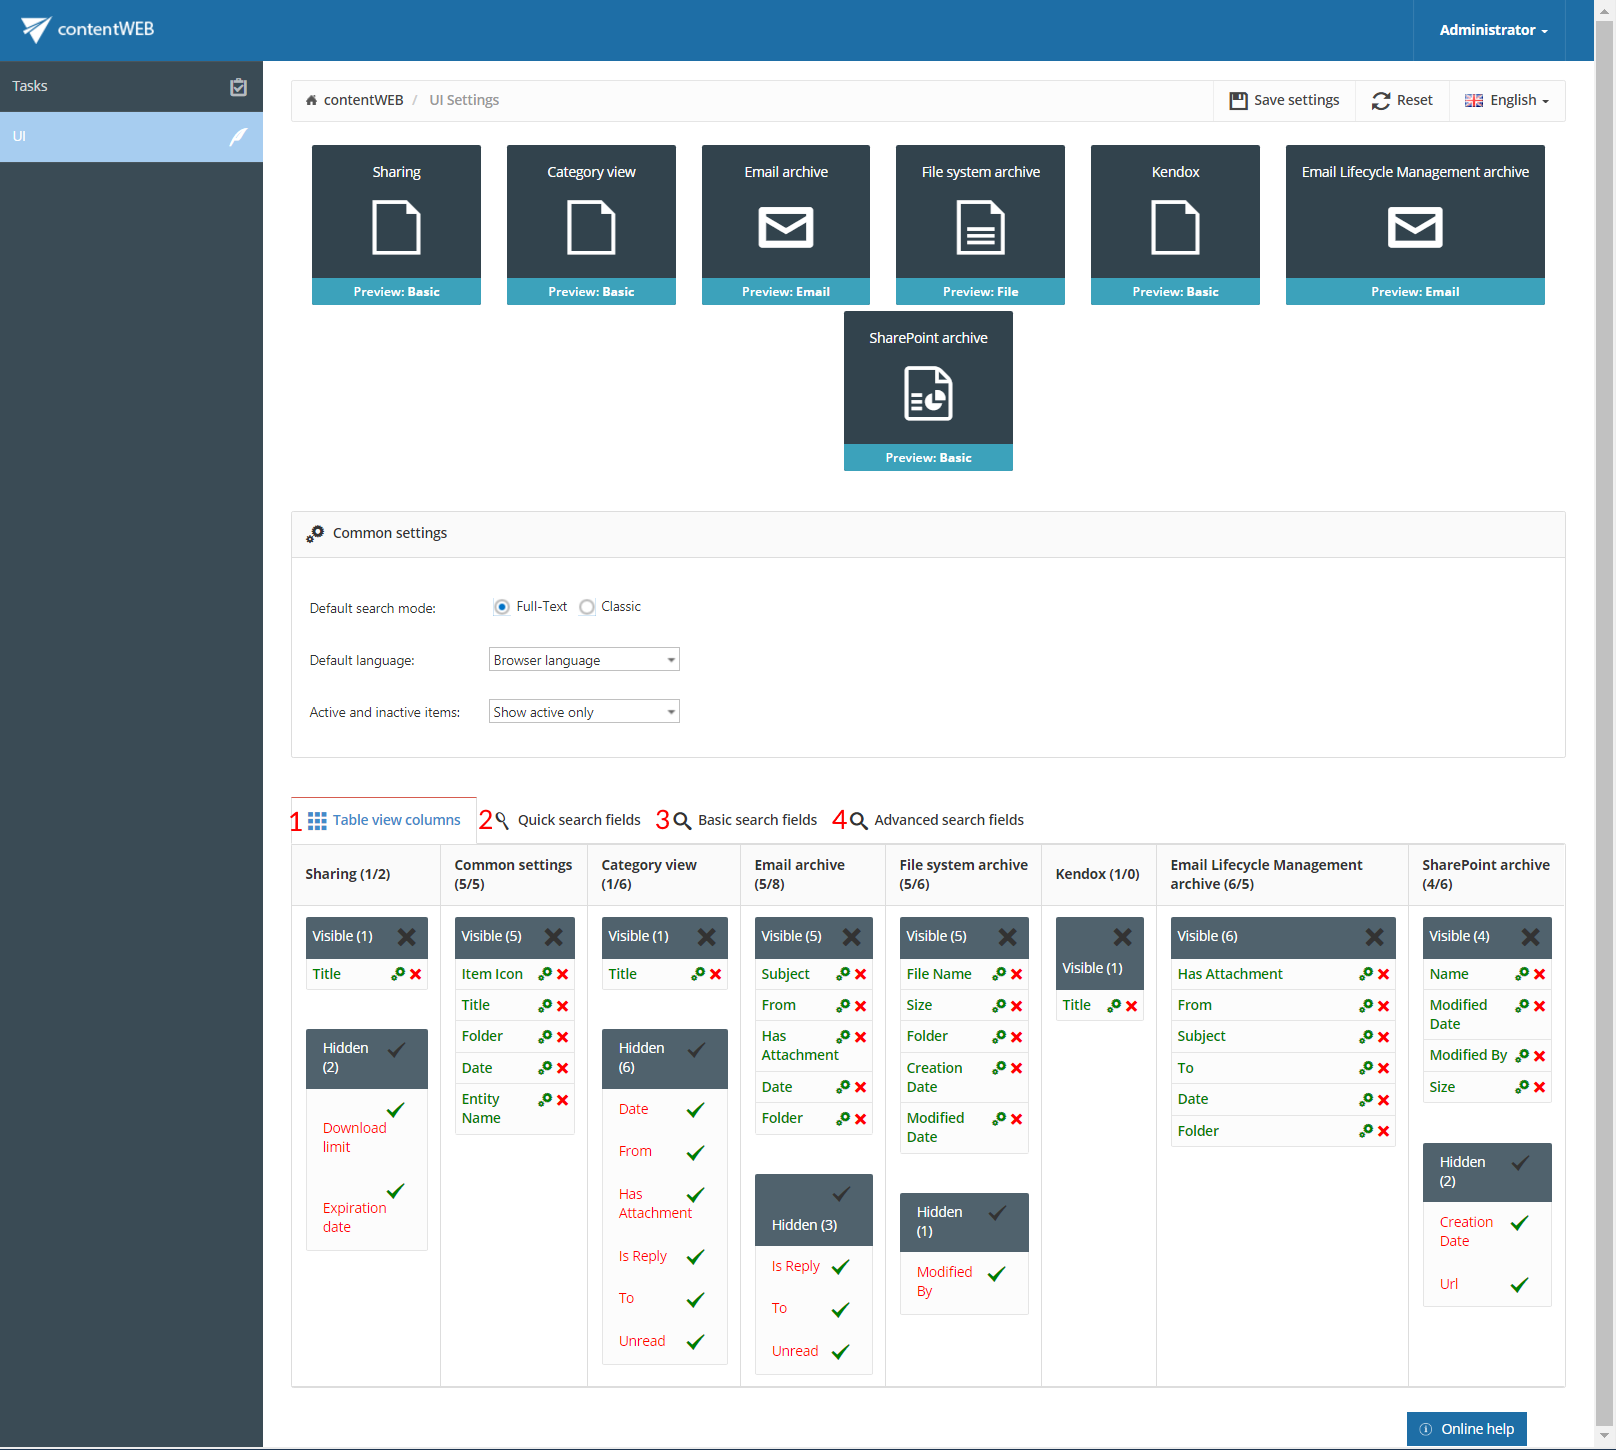The height and width of the screenshot is (1450, 1616).
Task: Remove Modified By from SharePoint archive
Action: (x=1540, y=1056)
